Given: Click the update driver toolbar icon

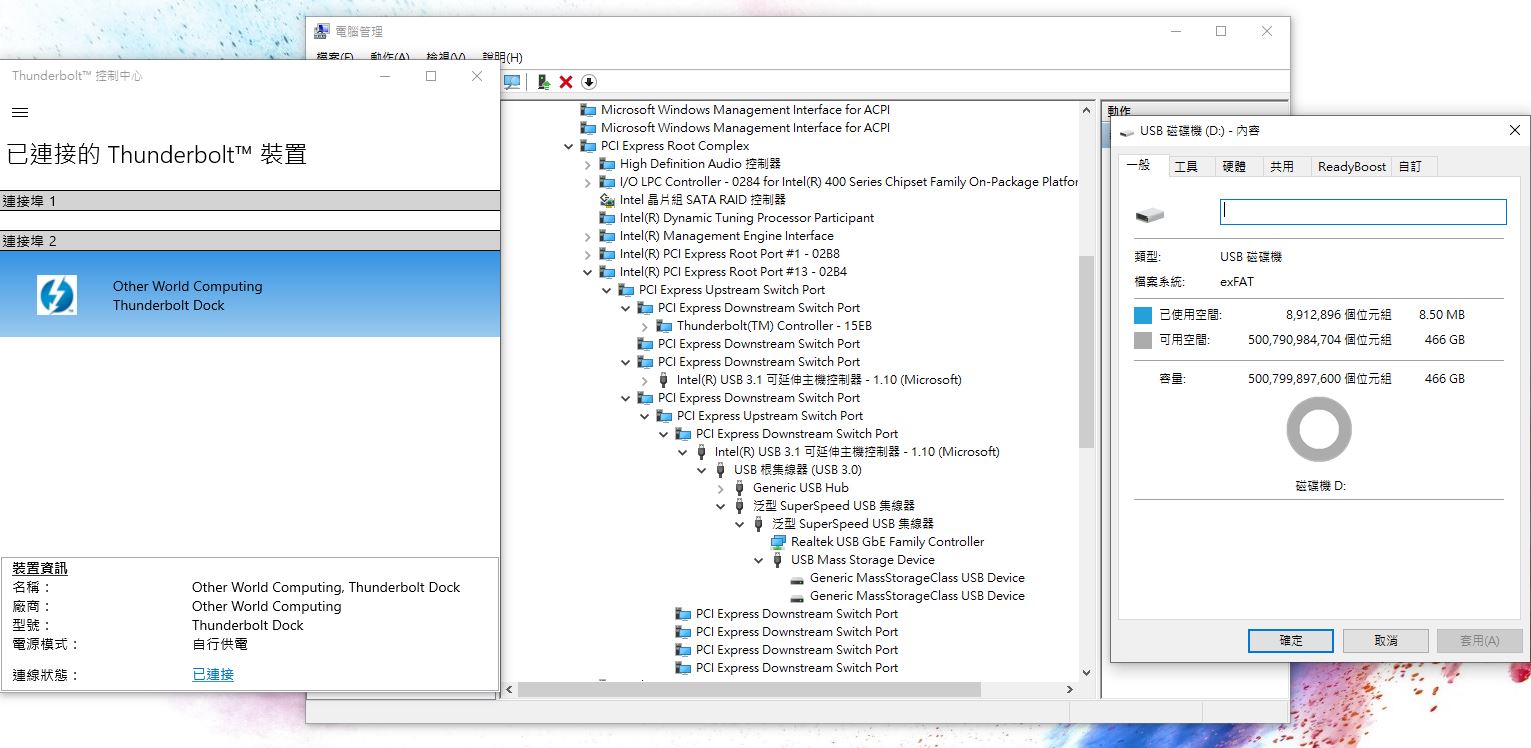Looking at the screenshot, I should (543, 82).
